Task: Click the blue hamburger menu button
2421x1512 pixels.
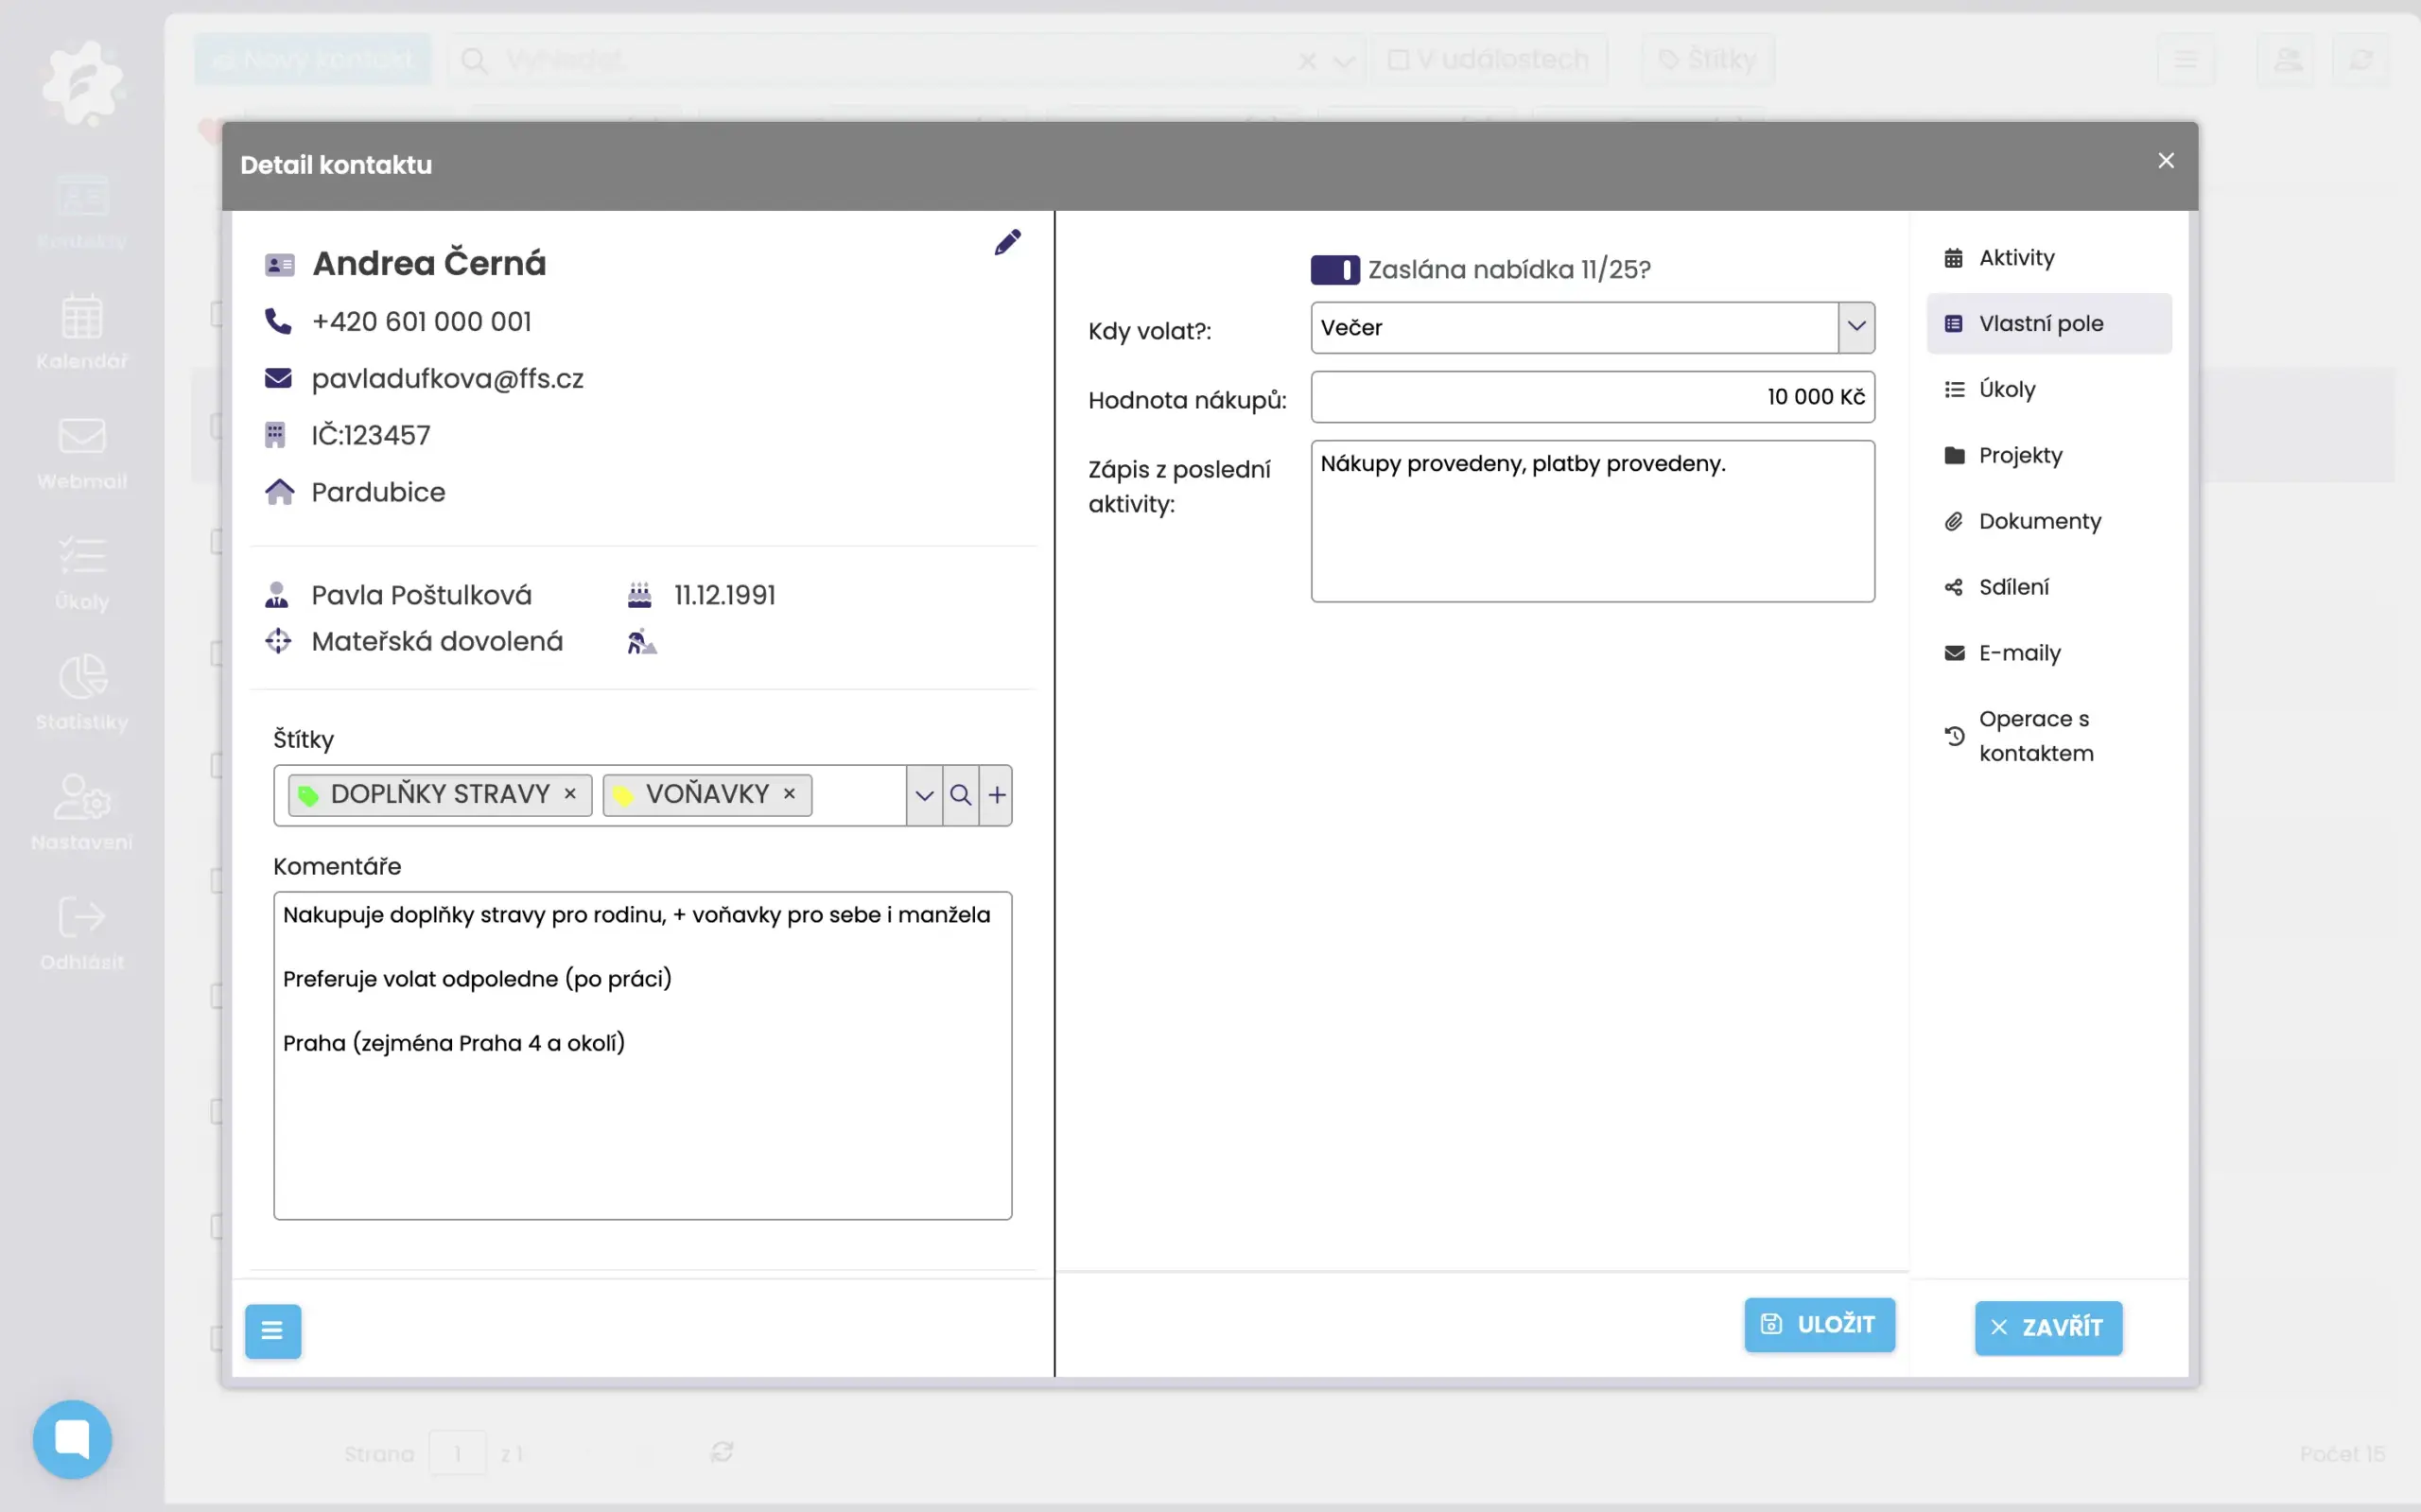Action: 272,1330
